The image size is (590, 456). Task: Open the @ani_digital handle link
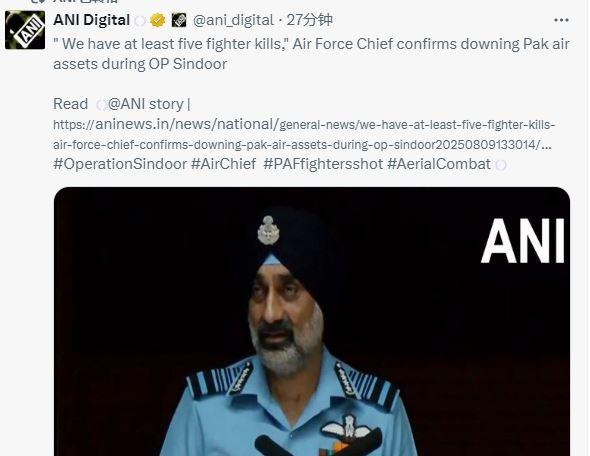click(233, 20)
